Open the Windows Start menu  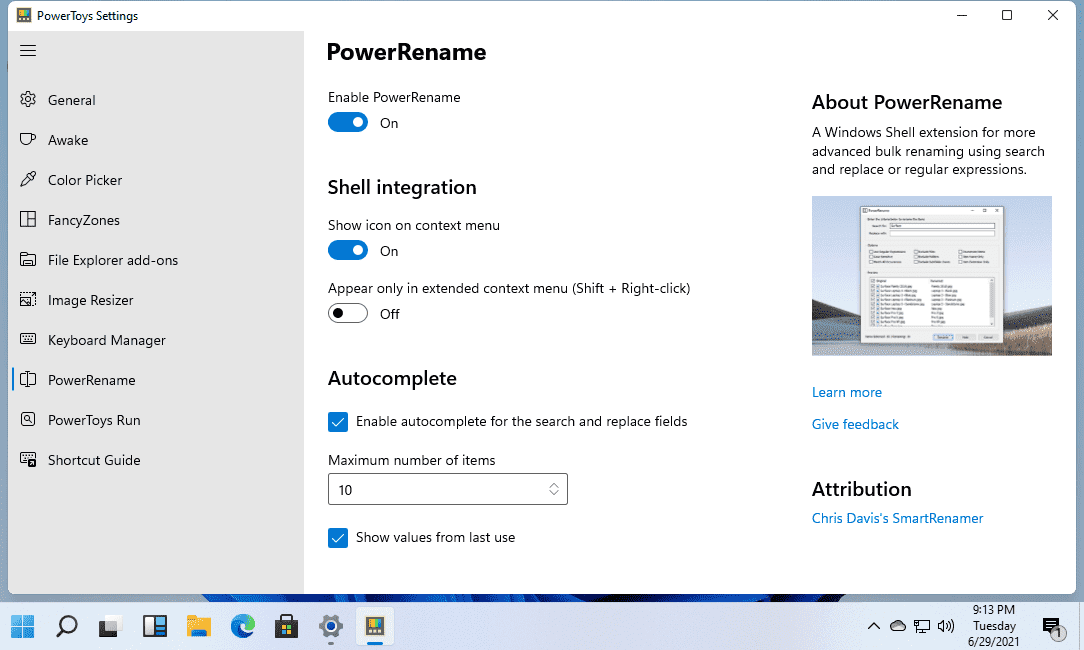[23, 626]
